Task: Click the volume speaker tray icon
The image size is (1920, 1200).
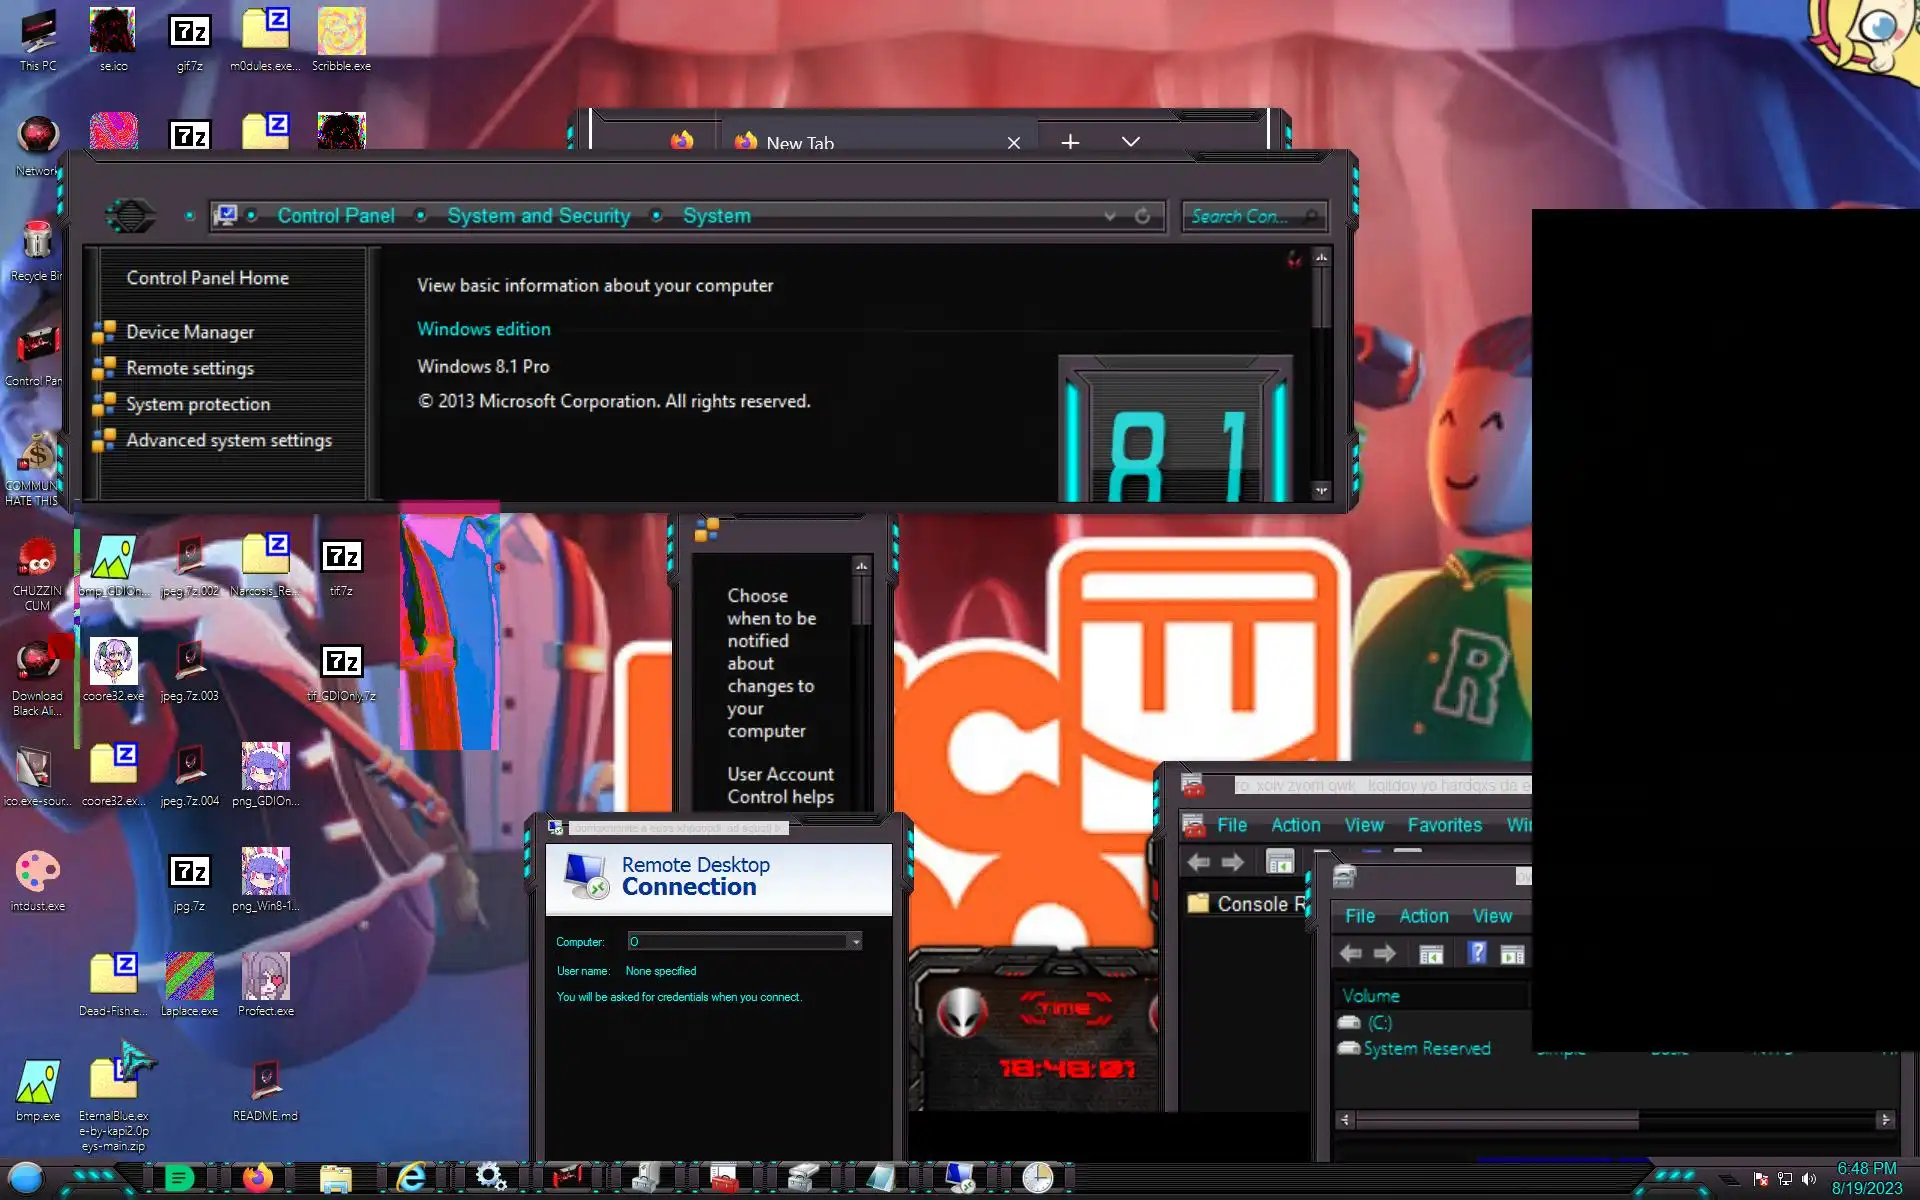Action: pos(1808,1179)
